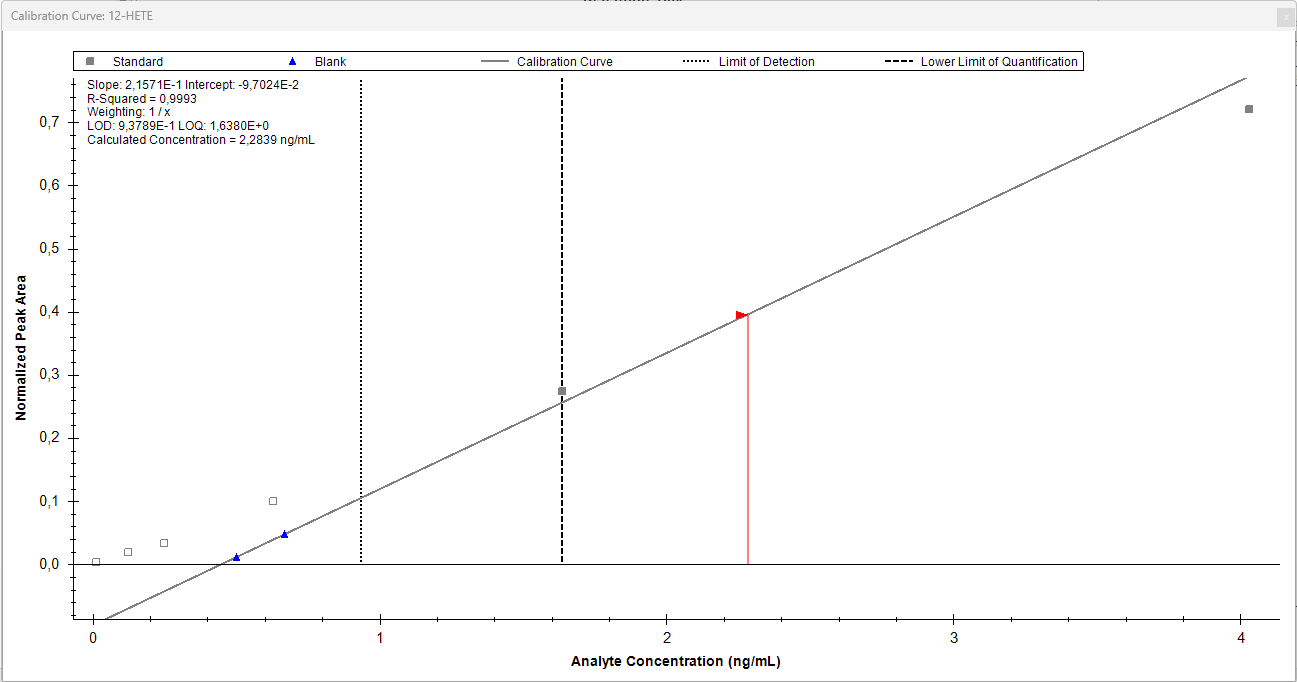Click the Limit of Detection legend entry

[x=766, y=62]
